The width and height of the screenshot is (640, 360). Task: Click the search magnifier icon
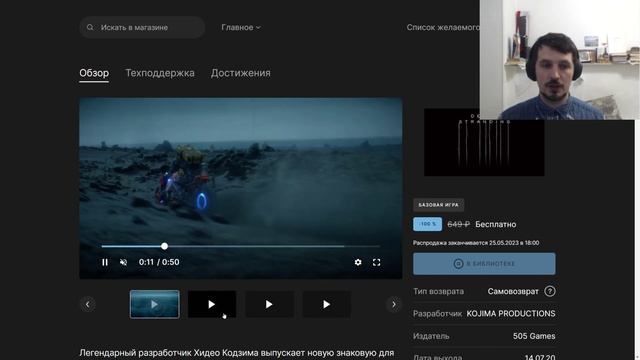(90, 27)
